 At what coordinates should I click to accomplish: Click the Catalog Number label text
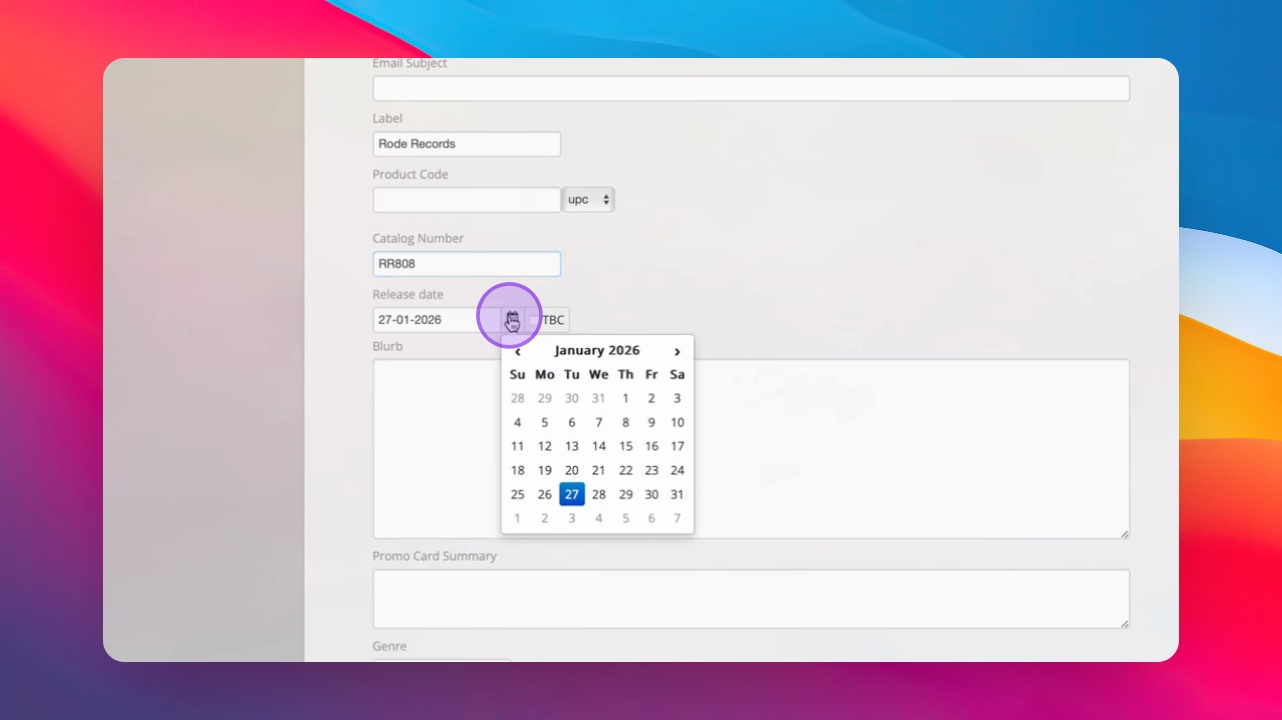[x=418, y=238]
